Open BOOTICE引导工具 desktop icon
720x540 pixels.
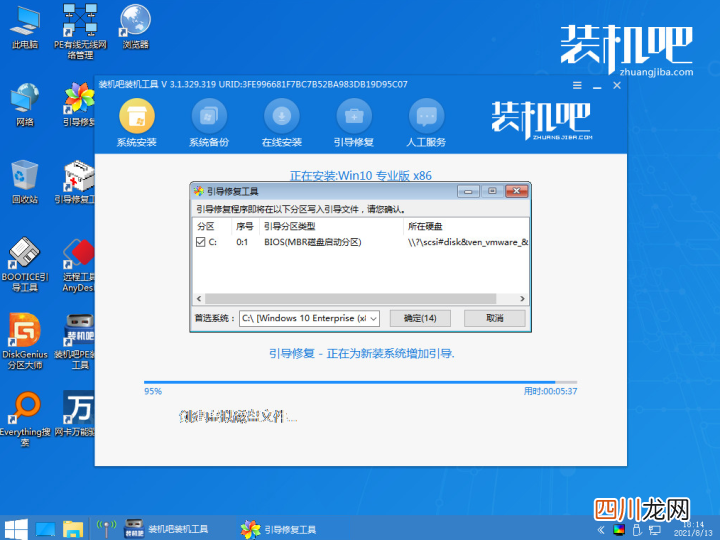[x=25, y=264]
